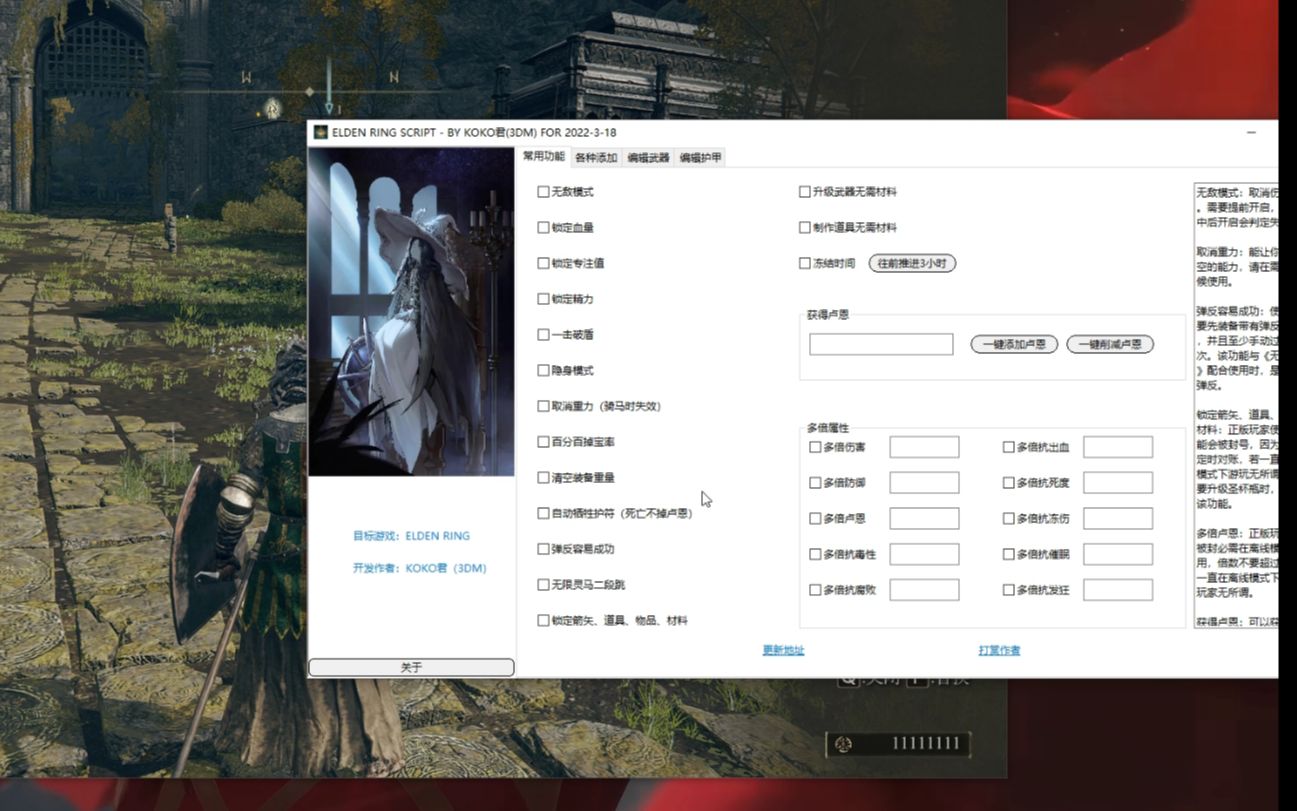
Task: Toggle 锁定箭矢、道具、物品、材料 checkbox
Action: 543,621
